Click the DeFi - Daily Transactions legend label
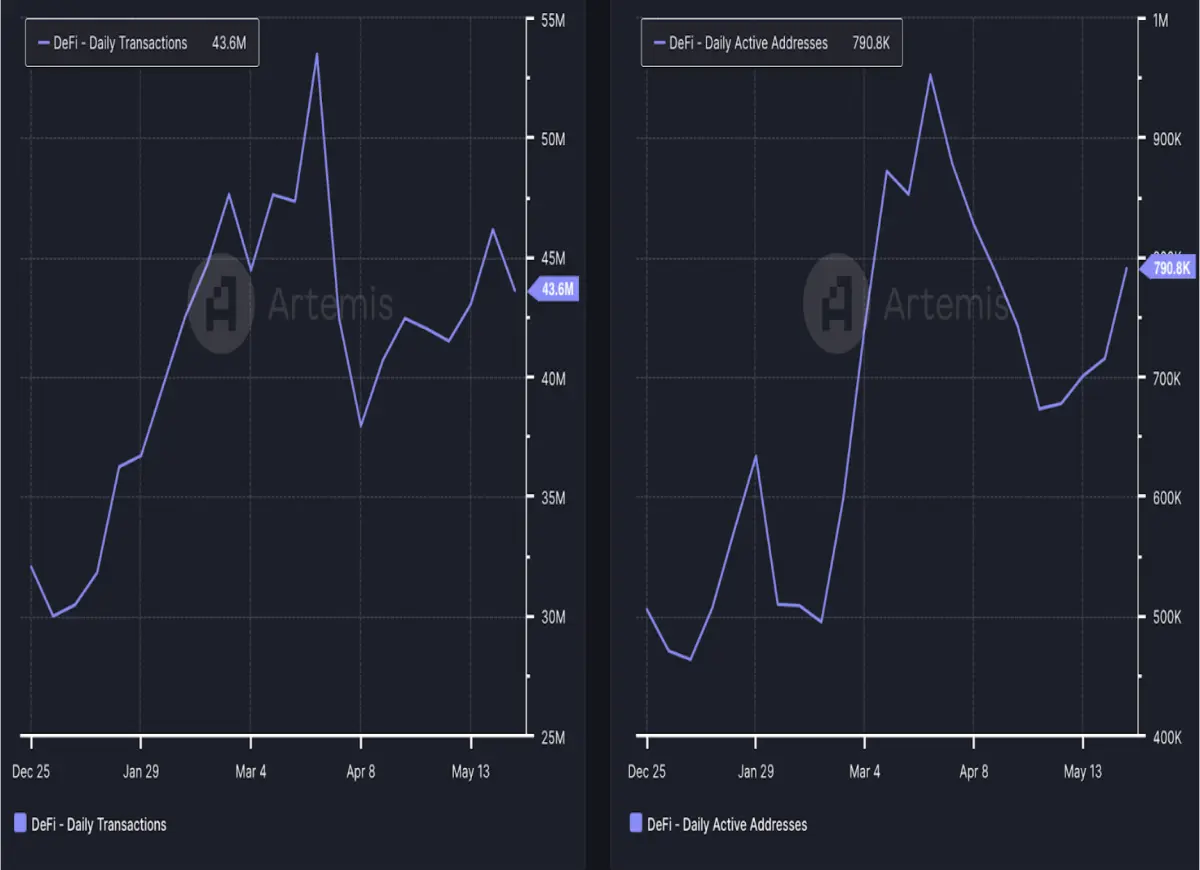Screen dimensions: 1200x870 (x=99, y=824)
